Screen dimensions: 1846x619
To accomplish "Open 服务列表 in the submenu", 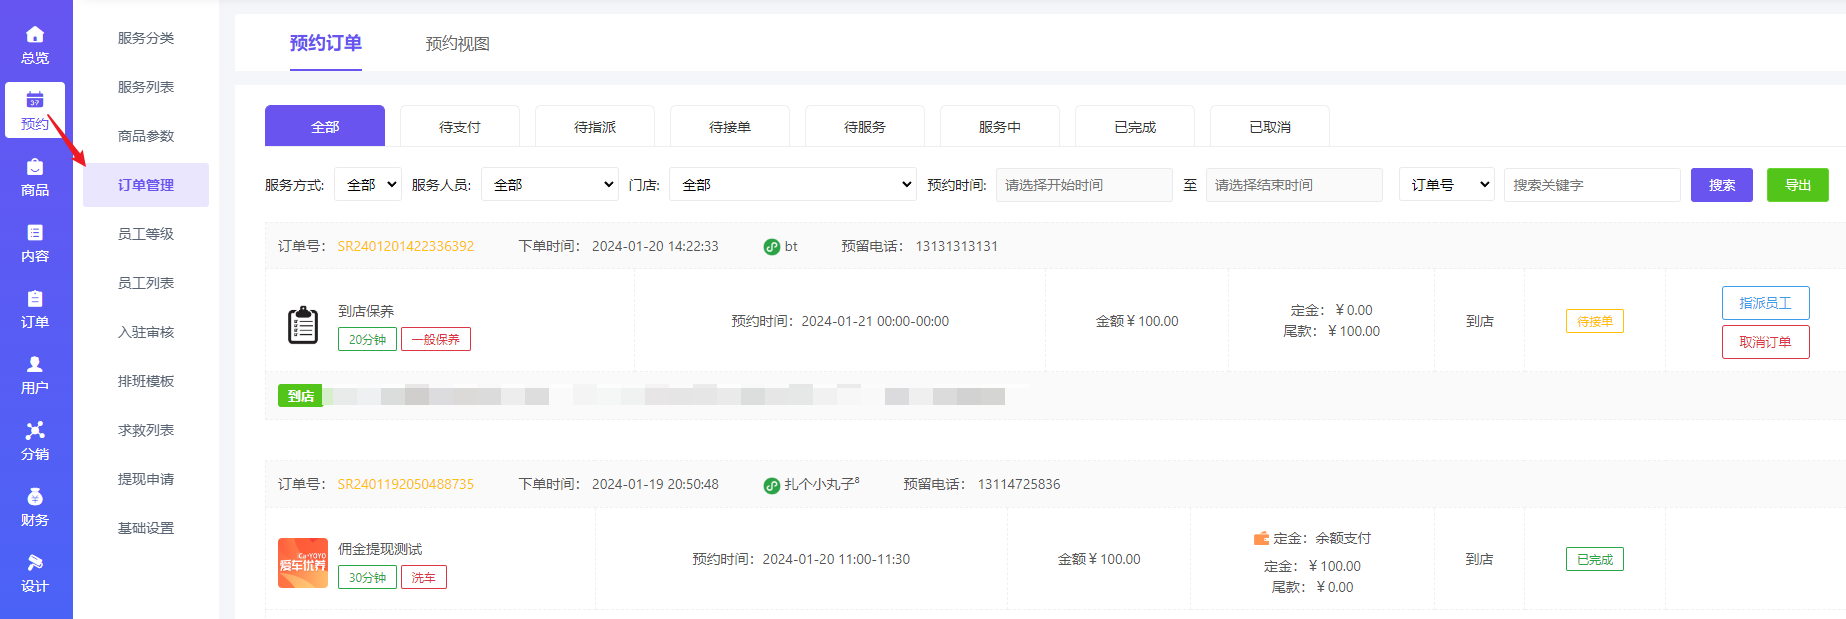I will 146,87.
